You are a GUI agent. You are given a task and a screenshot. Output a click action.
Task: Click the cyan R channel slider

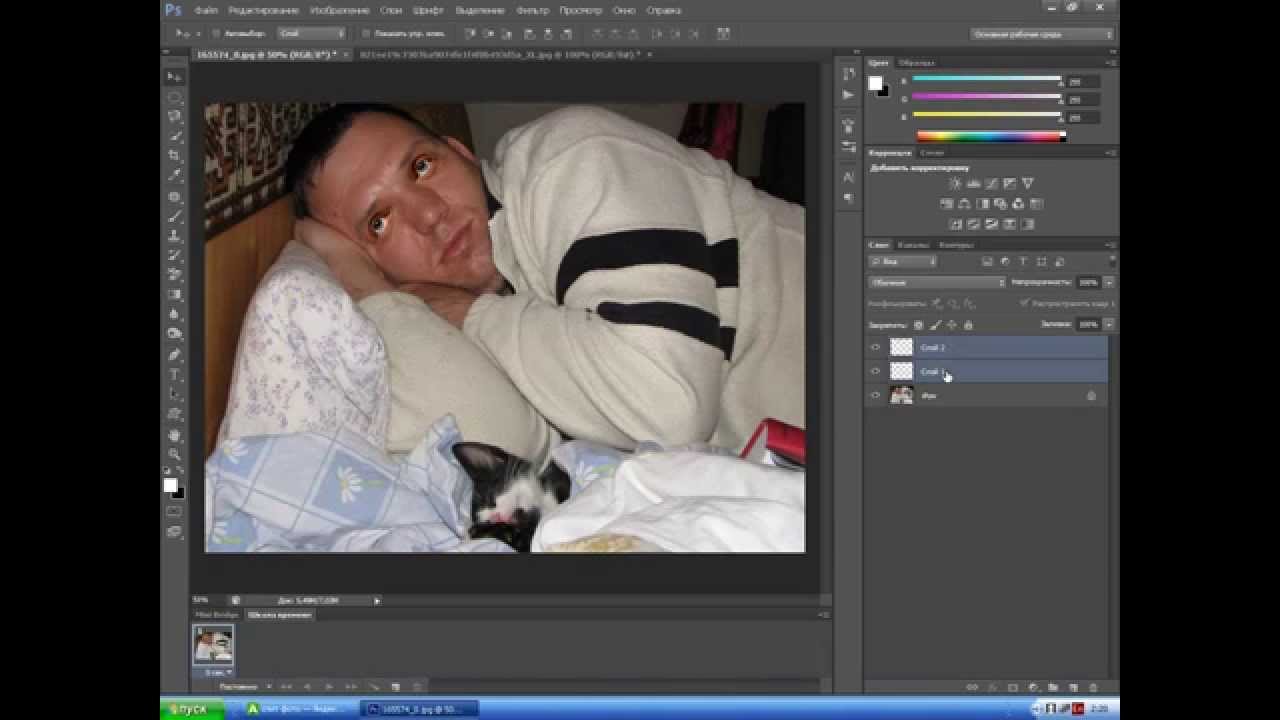(x=987, y=80)
